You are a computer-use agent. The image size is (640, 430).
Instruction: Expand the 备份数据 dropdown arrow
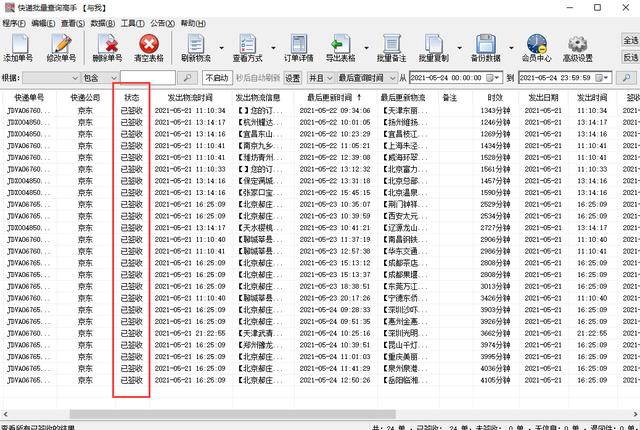pos(511,48)
